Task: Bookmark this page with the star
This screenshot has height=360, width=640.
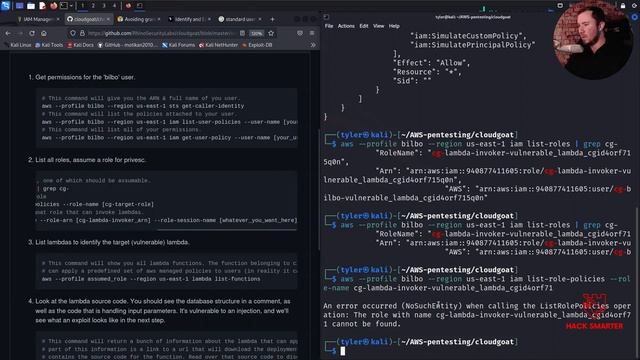Action: pos(271,33)
